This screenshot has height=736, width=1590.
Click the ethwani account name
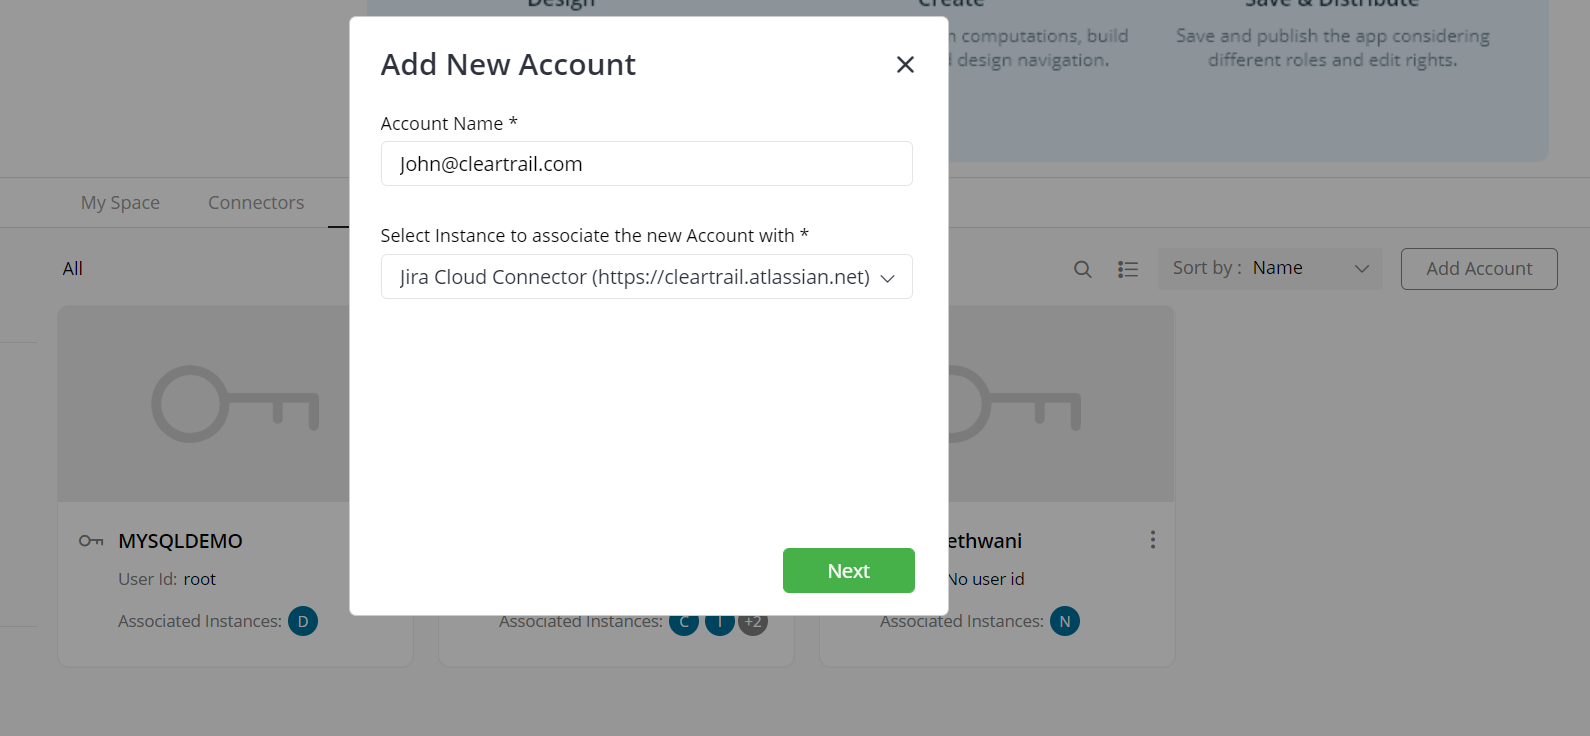click(x=985, y=541)
